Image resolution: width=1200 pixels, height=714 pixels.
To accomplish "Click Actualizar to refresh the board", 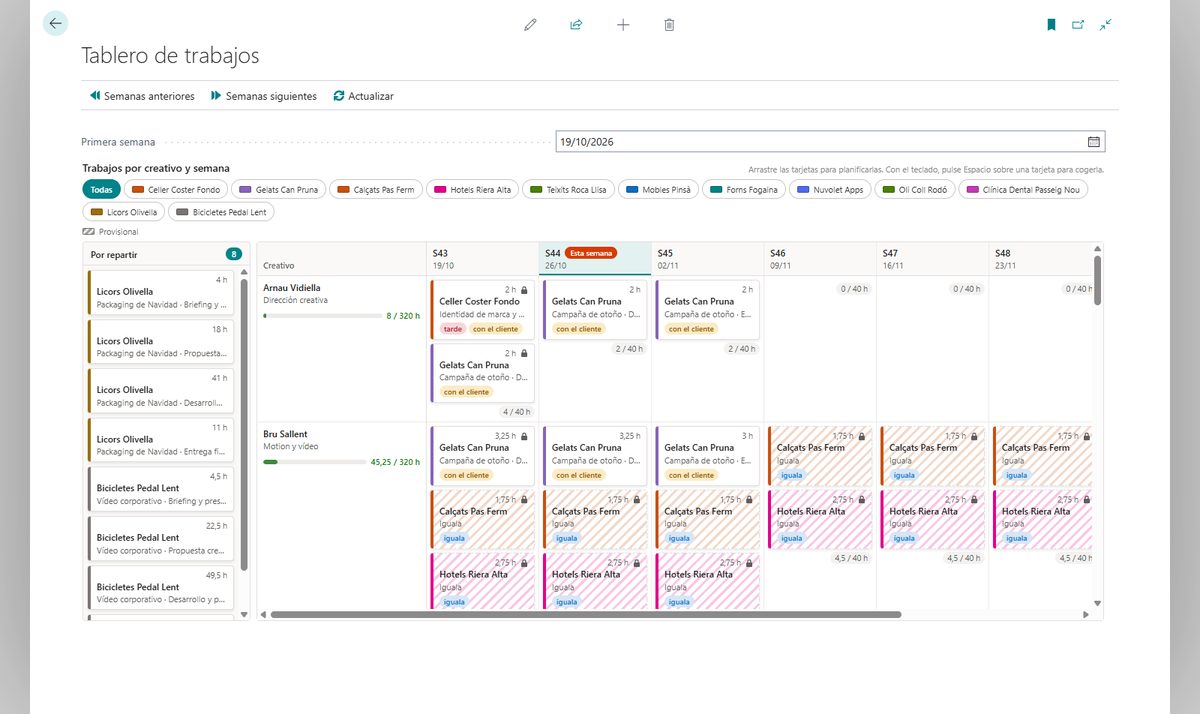I will pos(364,96).
